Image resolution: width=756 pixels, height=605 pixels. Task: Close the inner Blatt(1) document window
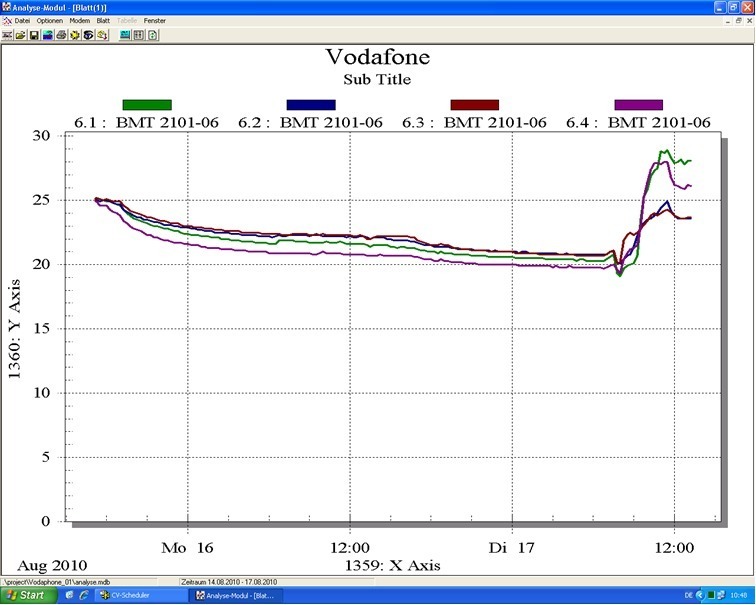[x=749, y=21]
